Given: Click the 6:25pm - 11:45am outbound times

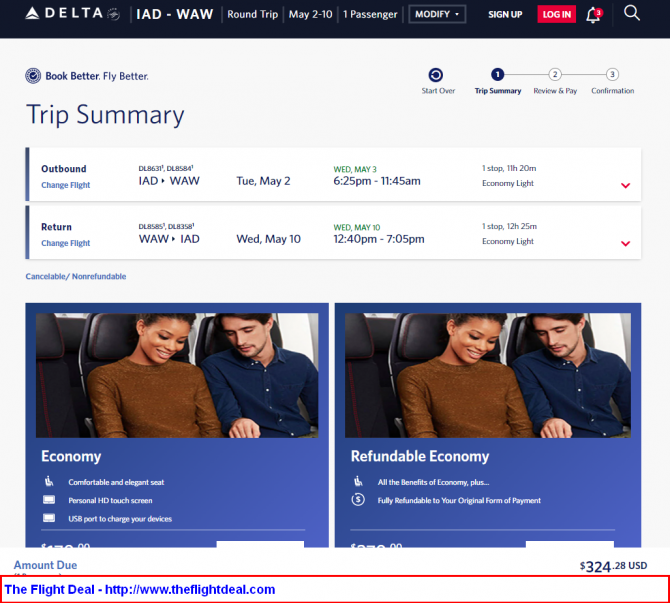Looking at the screenshot, I should pos(377,181).
